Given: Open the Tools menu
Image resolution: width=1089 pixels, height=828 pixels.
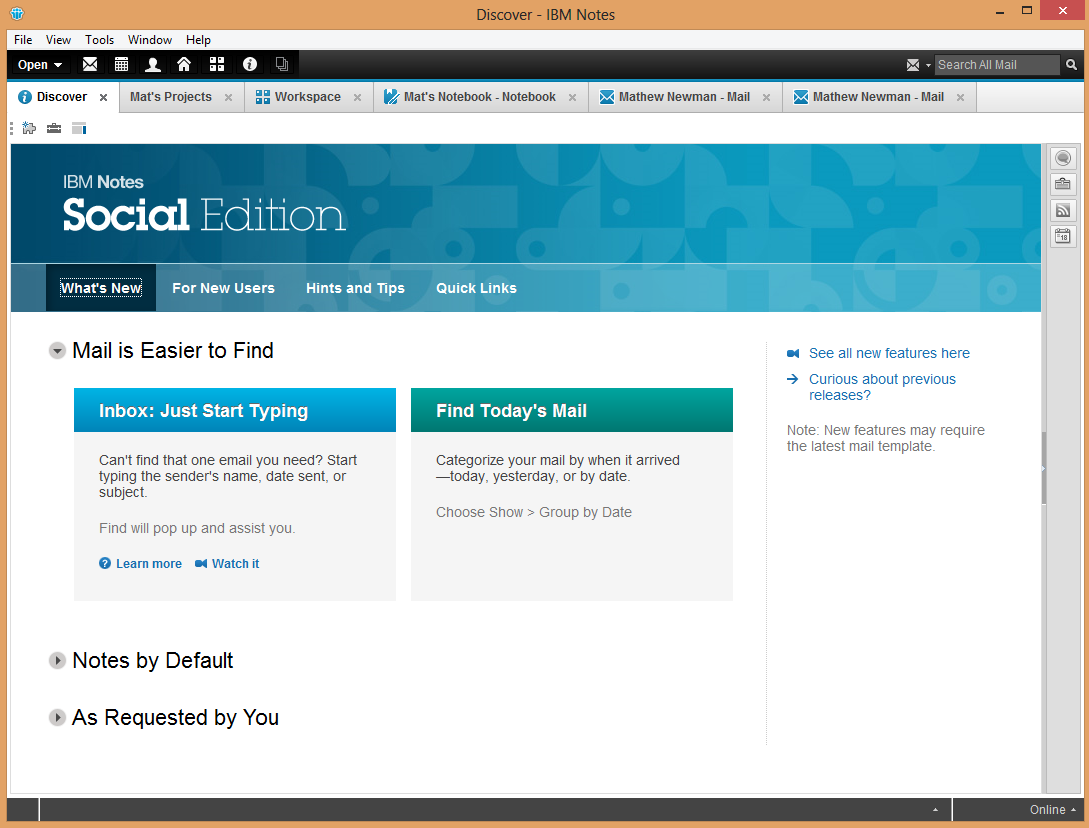Looking at the screenshot, I should tap(99, 40).
